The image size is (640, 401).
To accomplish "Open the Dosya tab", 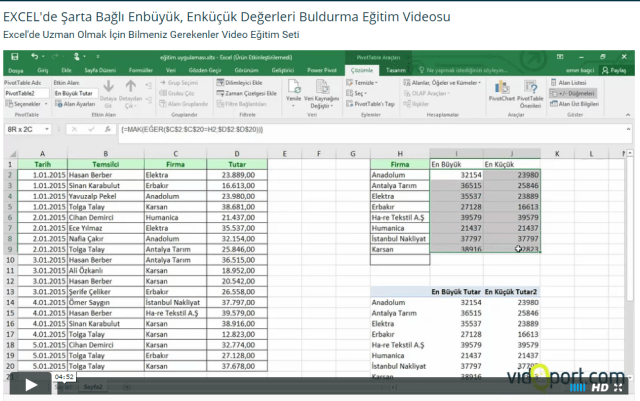I will (x=16, y=70).
